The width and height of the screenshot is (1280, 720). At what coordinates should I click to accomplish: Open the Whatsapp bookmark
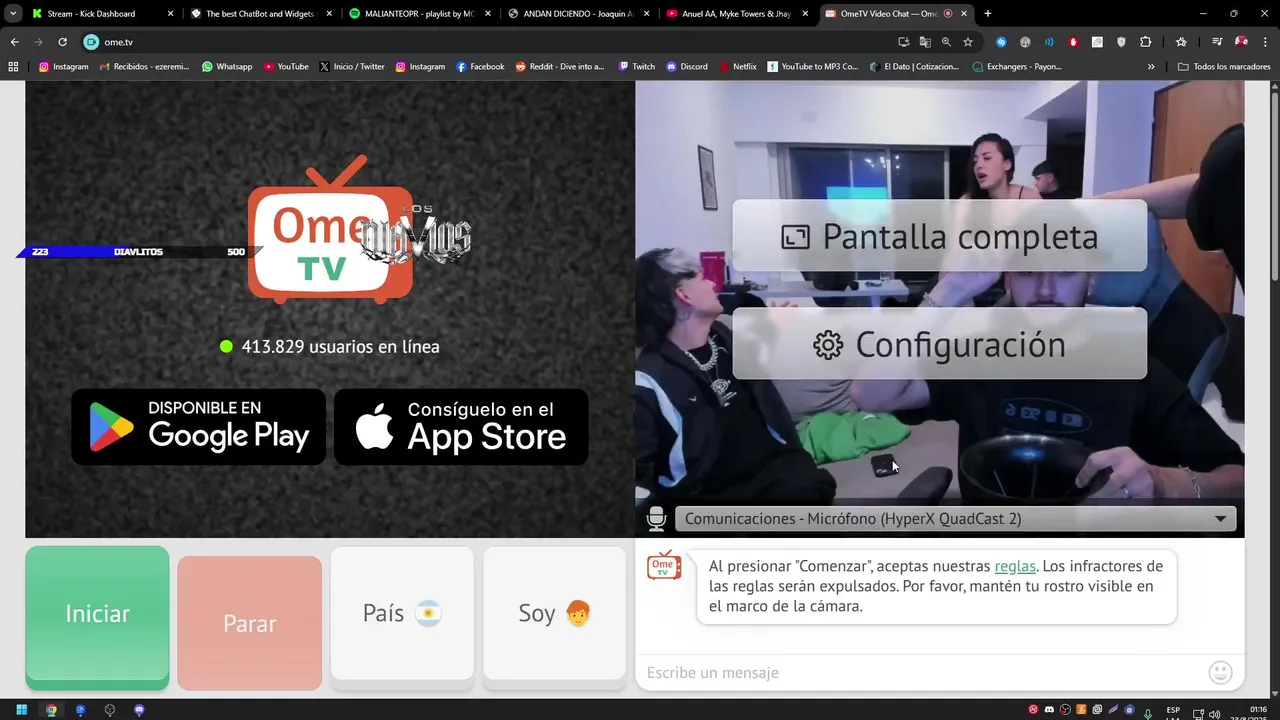[x=227, y=67]
